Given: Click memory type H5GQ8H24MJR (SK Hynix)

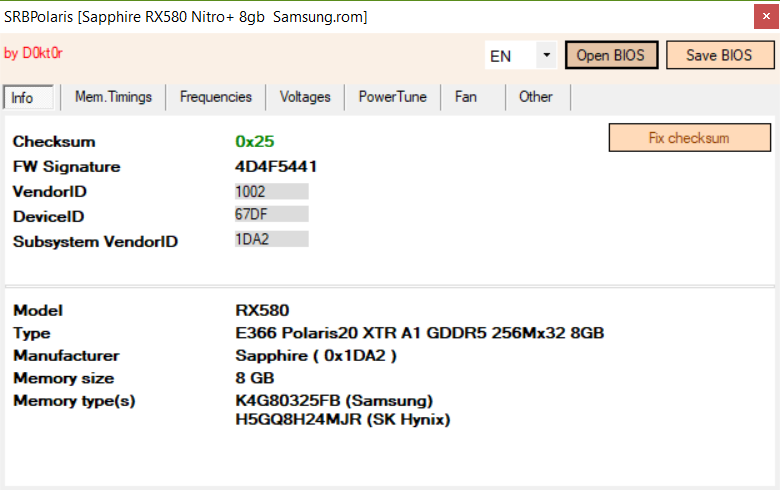Looking at the screenshot, I should [x=343, y=420].
